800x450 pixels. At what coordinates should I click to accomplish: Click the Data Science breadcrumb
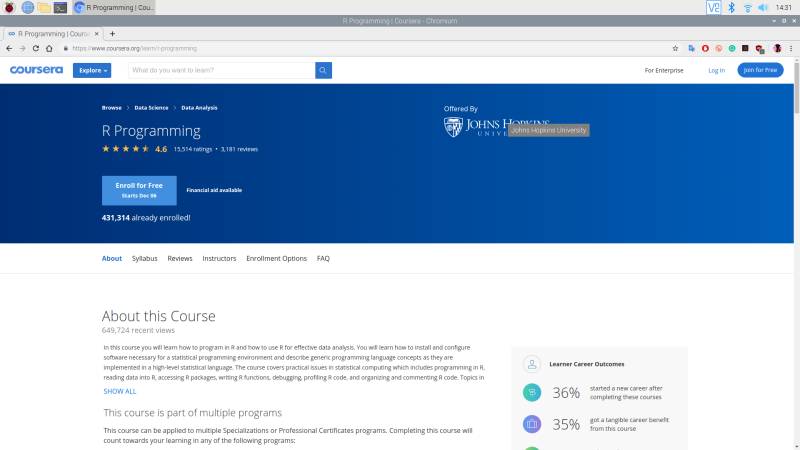151,108
